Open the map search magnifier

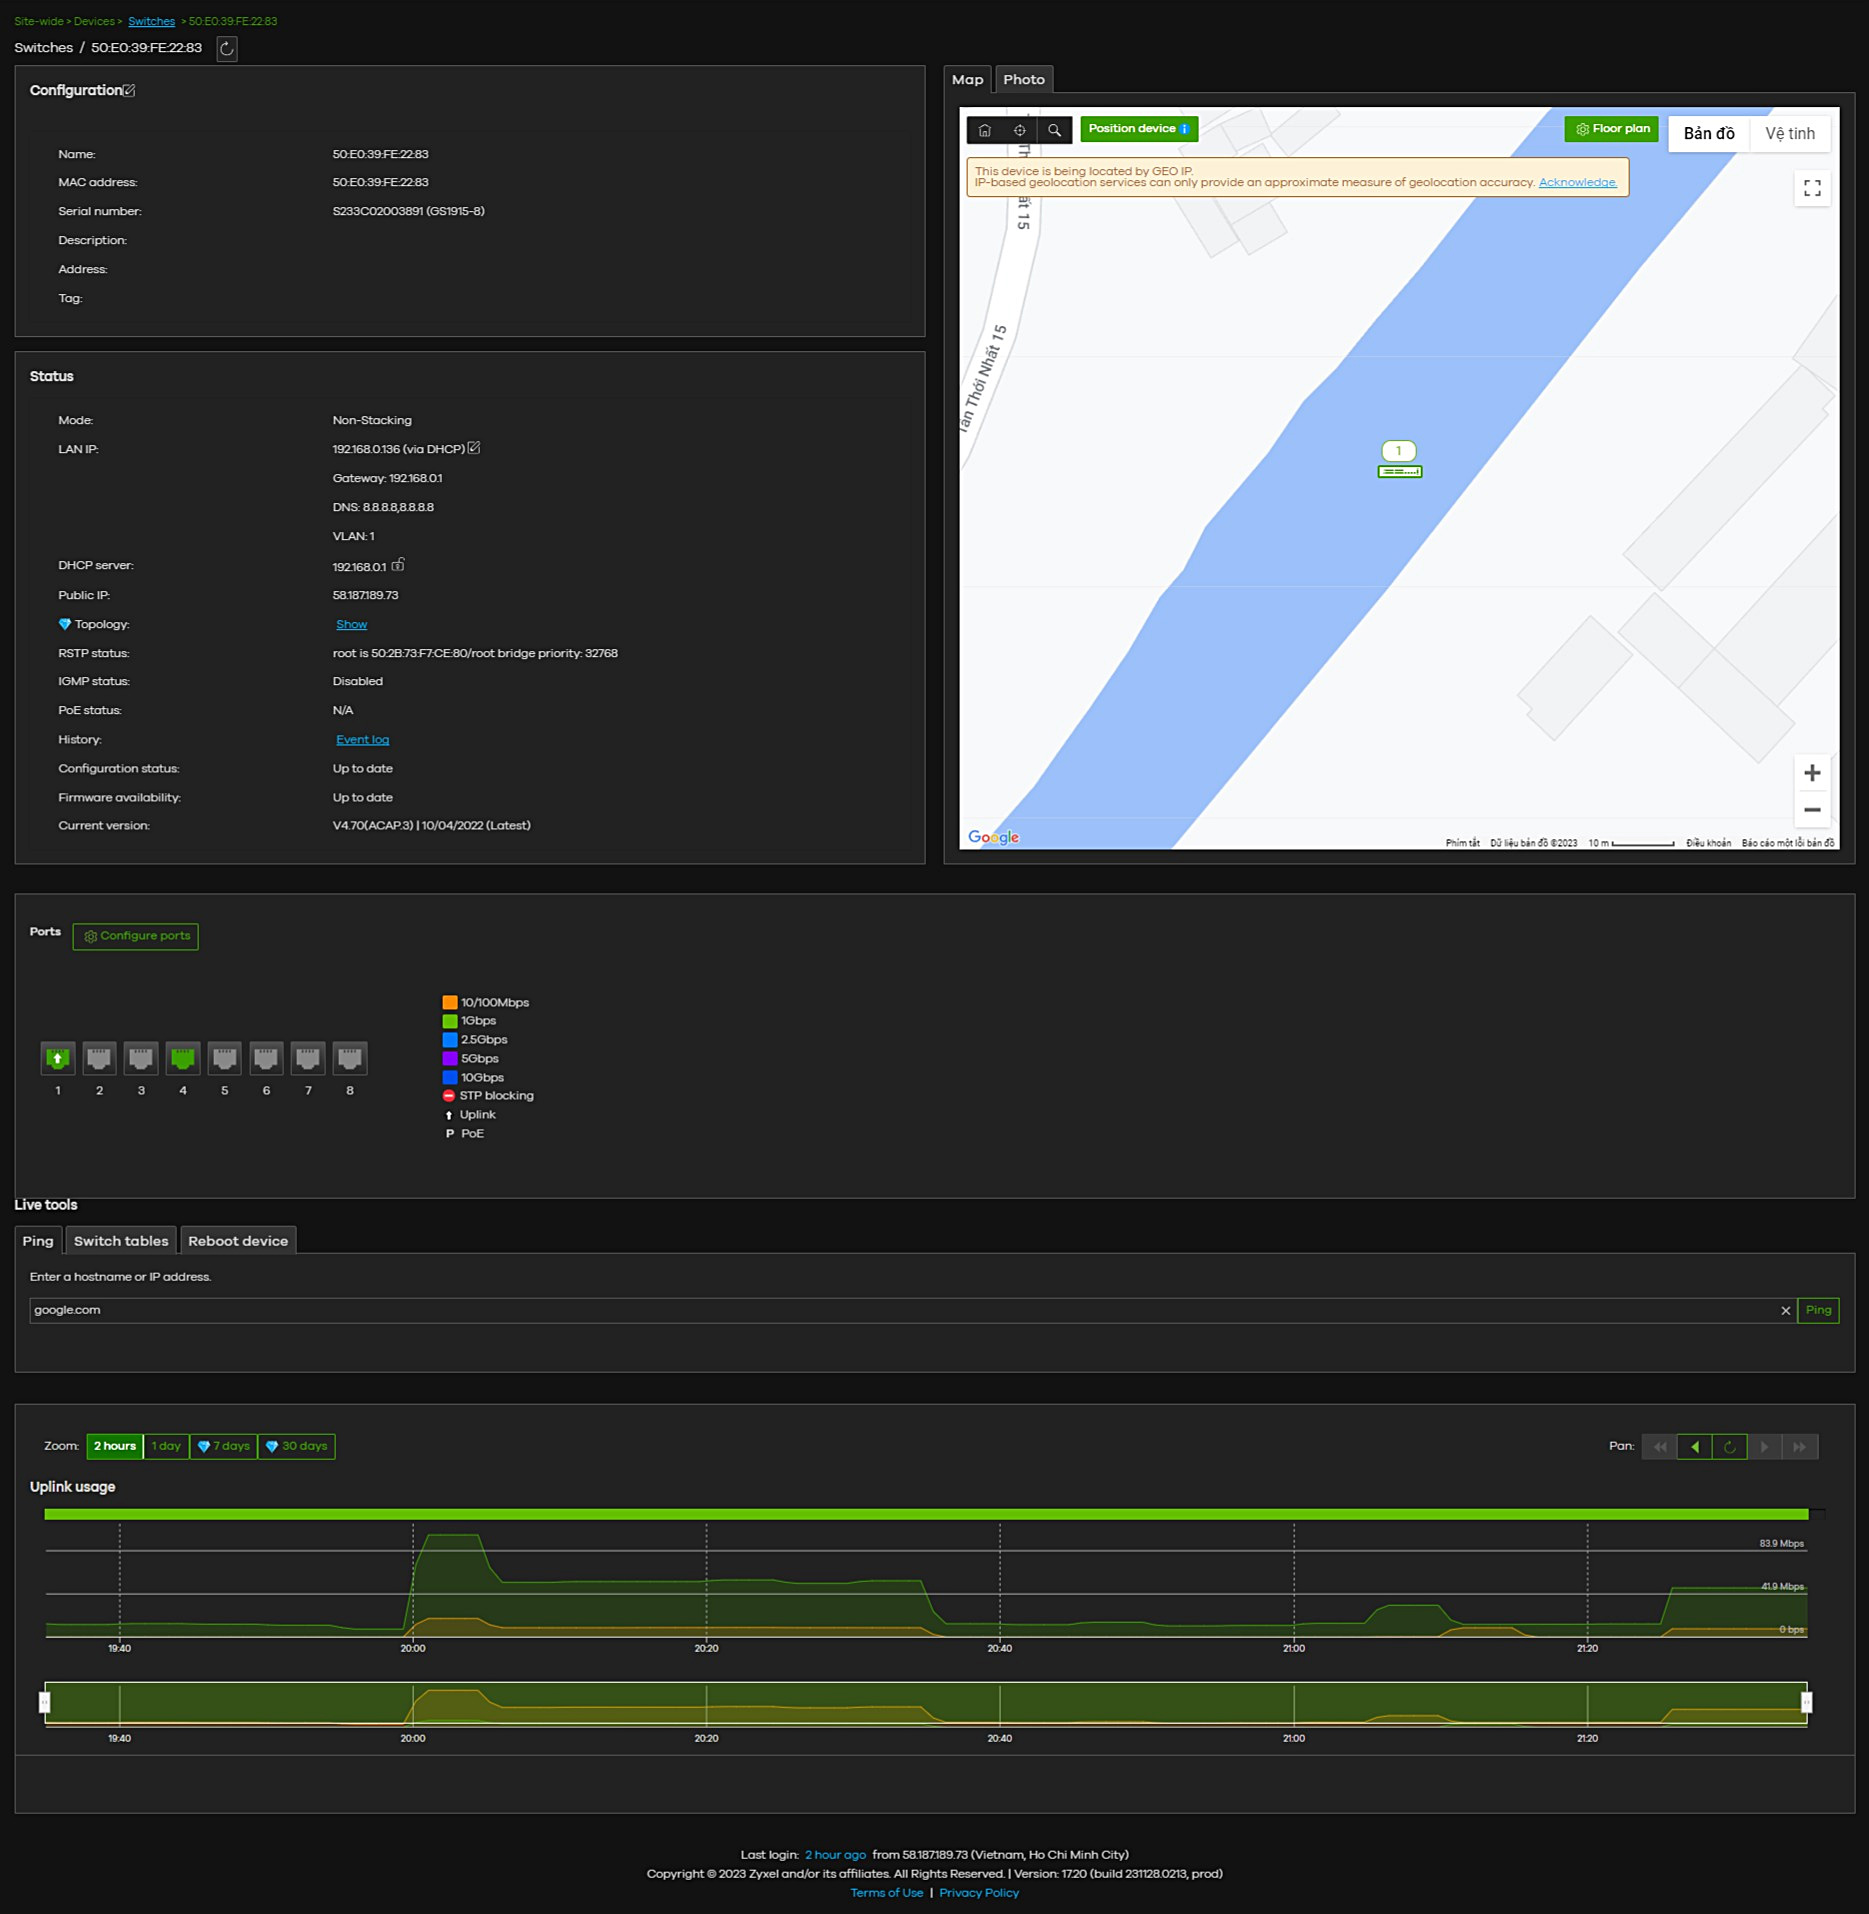[1054, 130]
